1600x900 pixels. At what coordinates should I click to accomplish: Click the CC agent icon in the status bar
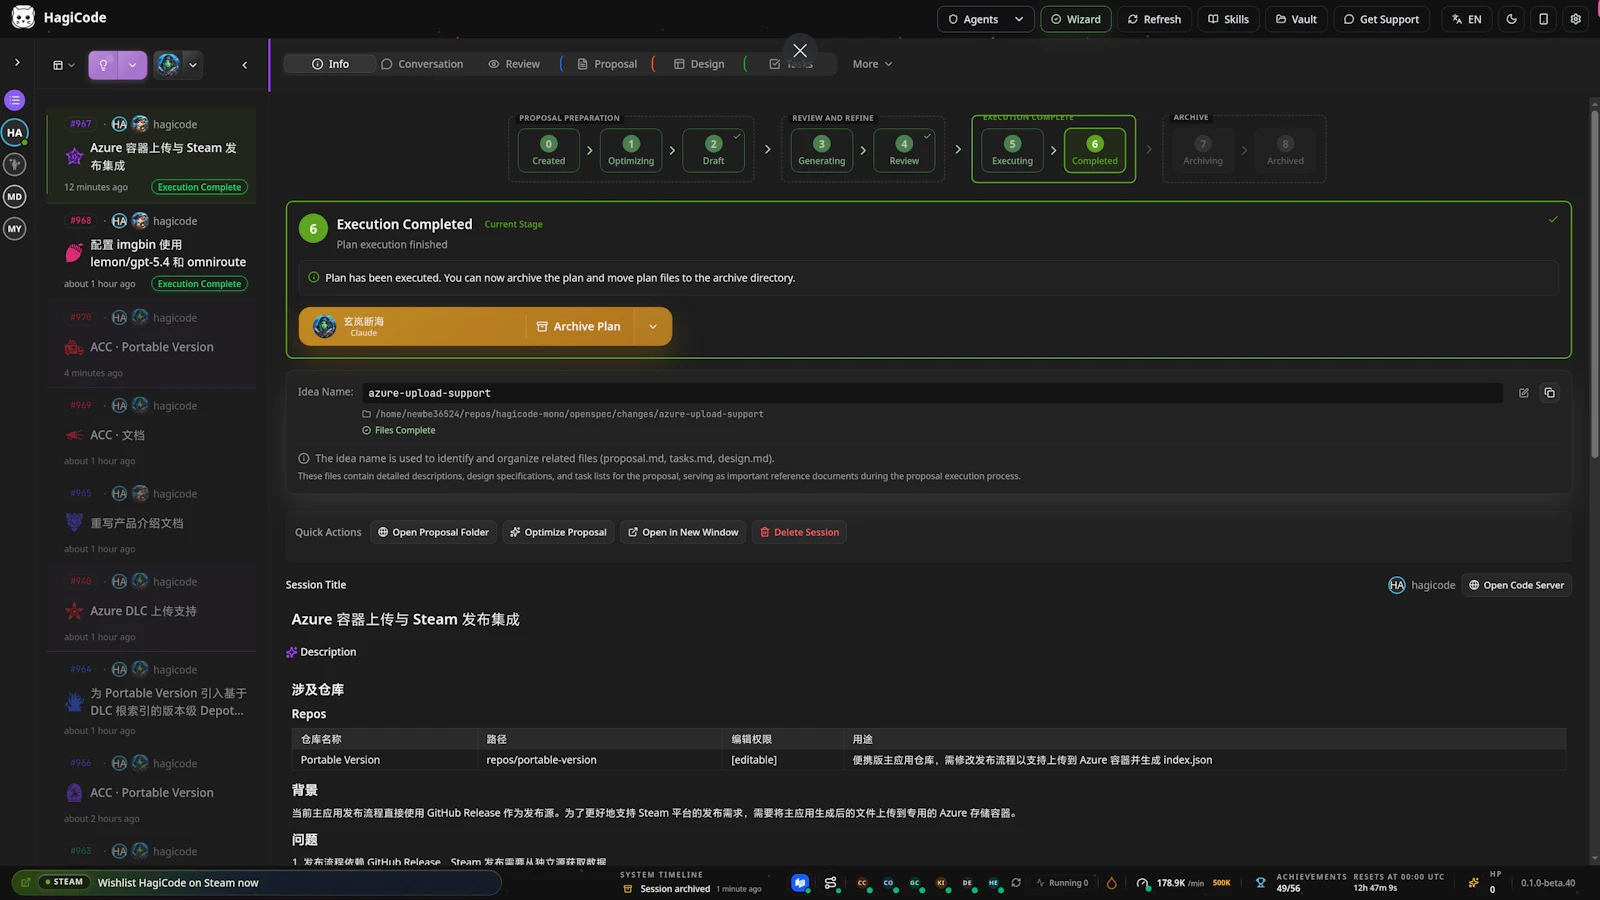[862, 883]
